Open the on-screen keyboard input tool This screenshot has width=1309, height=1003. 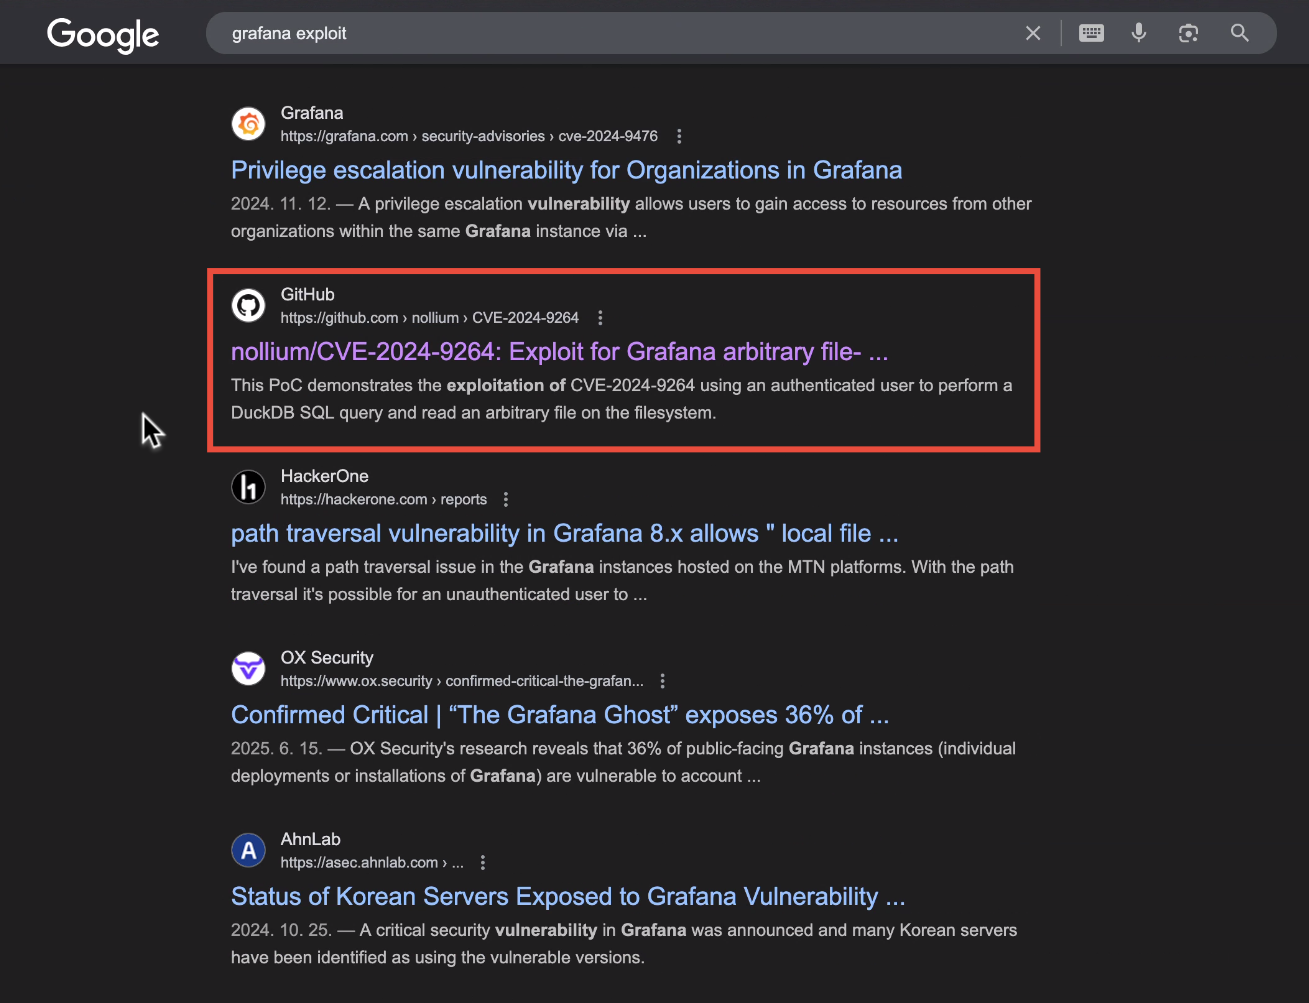tap(1091, 33)
